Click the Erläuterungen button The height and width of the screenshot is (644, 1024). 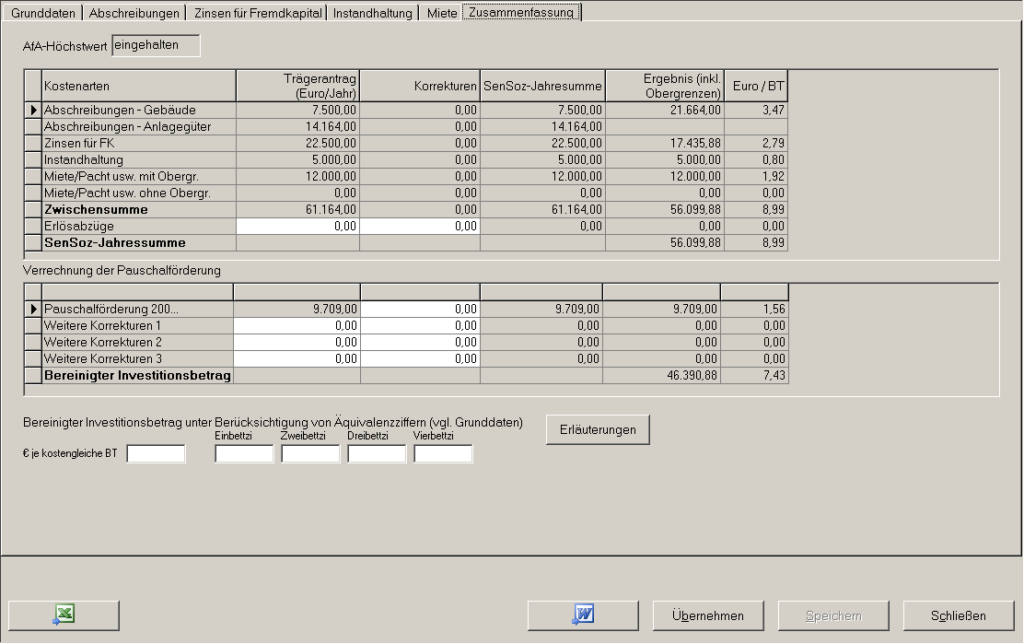(x=598, y=429)
